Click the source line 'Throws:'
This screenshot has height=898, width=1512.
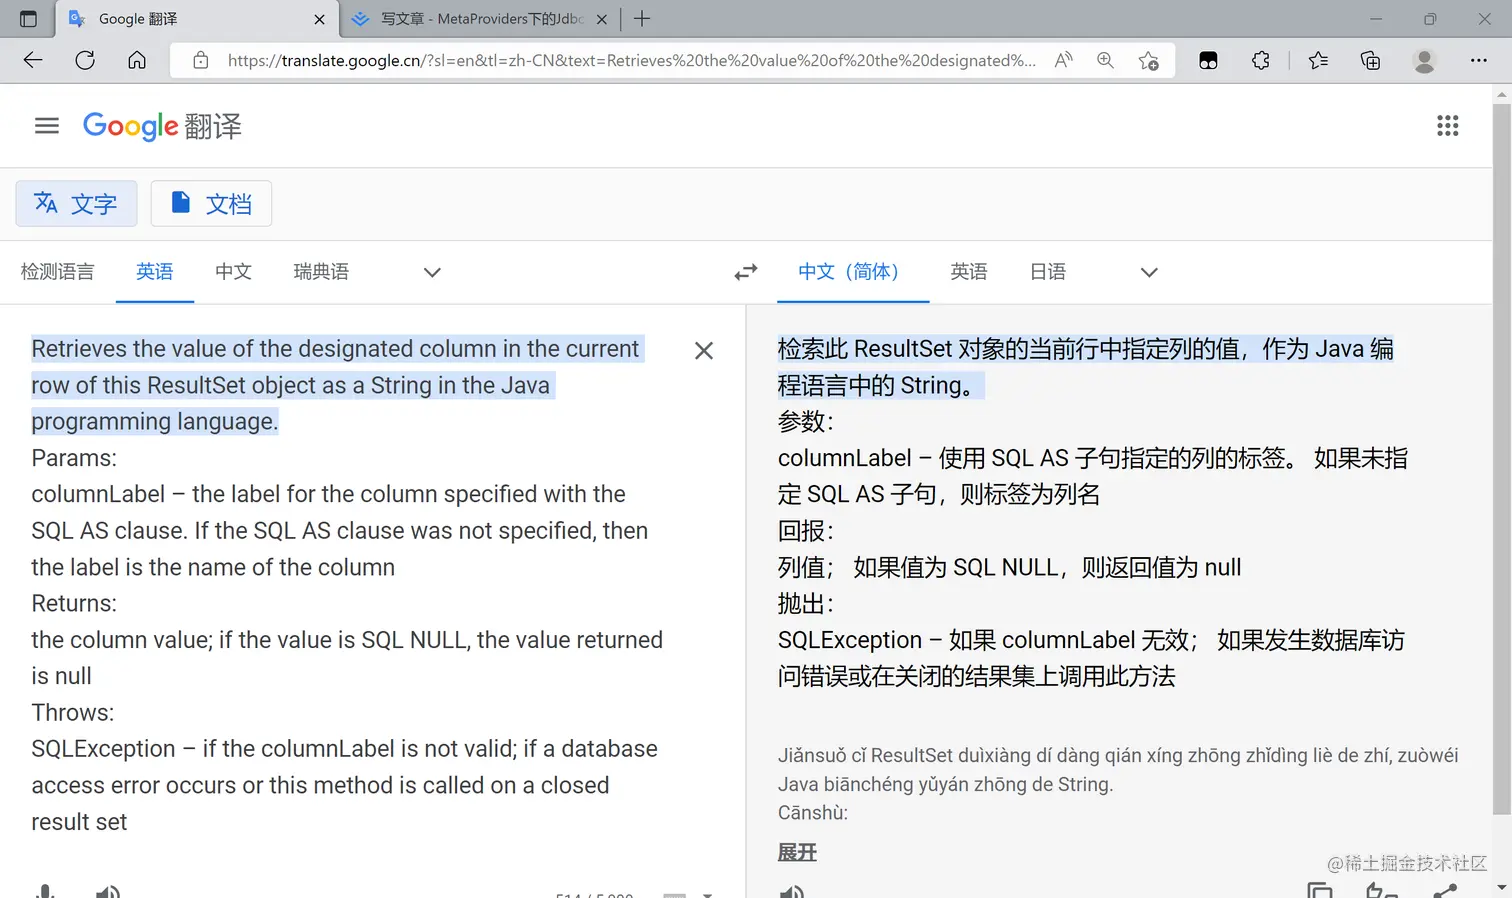click(x=73, y=713)
